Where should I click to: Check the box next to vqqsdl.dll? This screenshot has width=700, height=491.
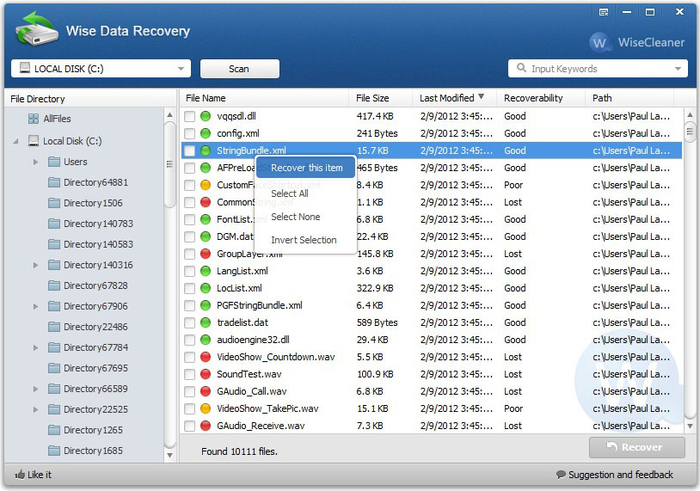[x=190, y=116]
